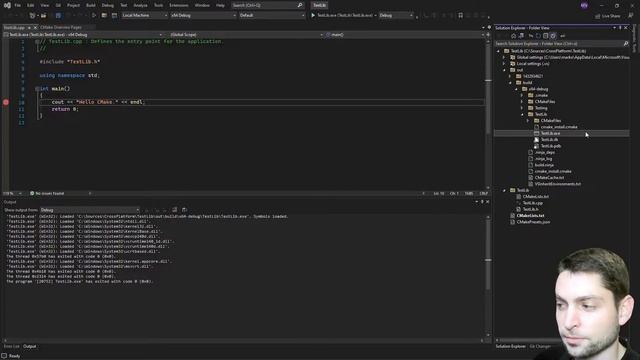Select the TestLib.pdb file

coord(551,146)
